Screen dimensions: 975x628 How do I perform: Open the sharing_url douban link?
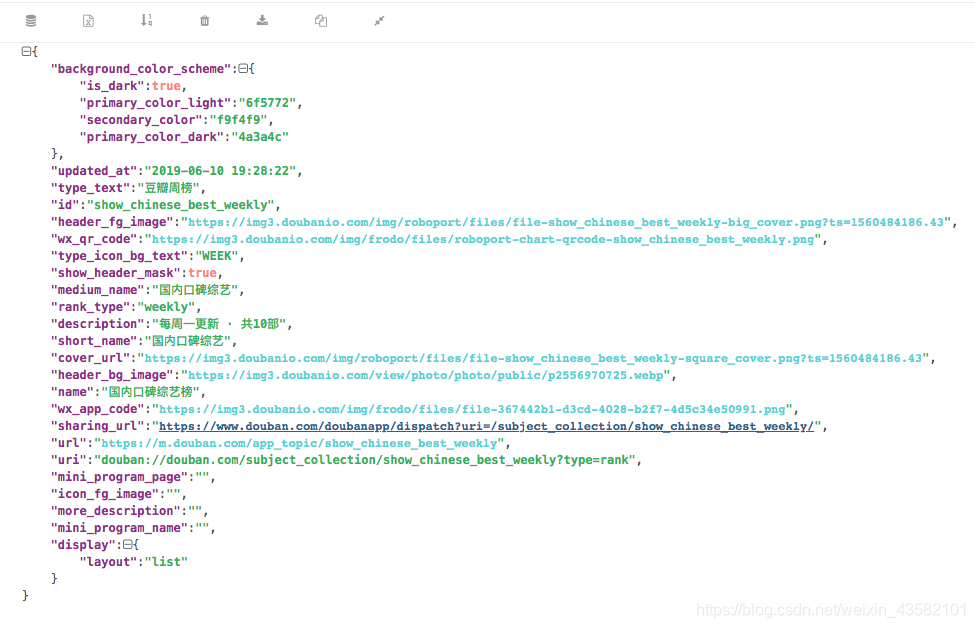[x=486, y=426]
